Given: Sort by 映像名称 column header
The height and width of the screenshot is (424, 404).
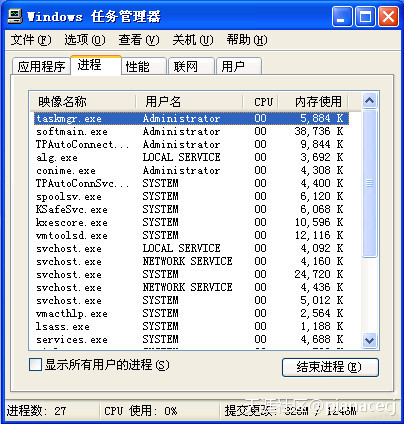Looking at the screenshot, I should pyautogui.click(x=83, y=101).
